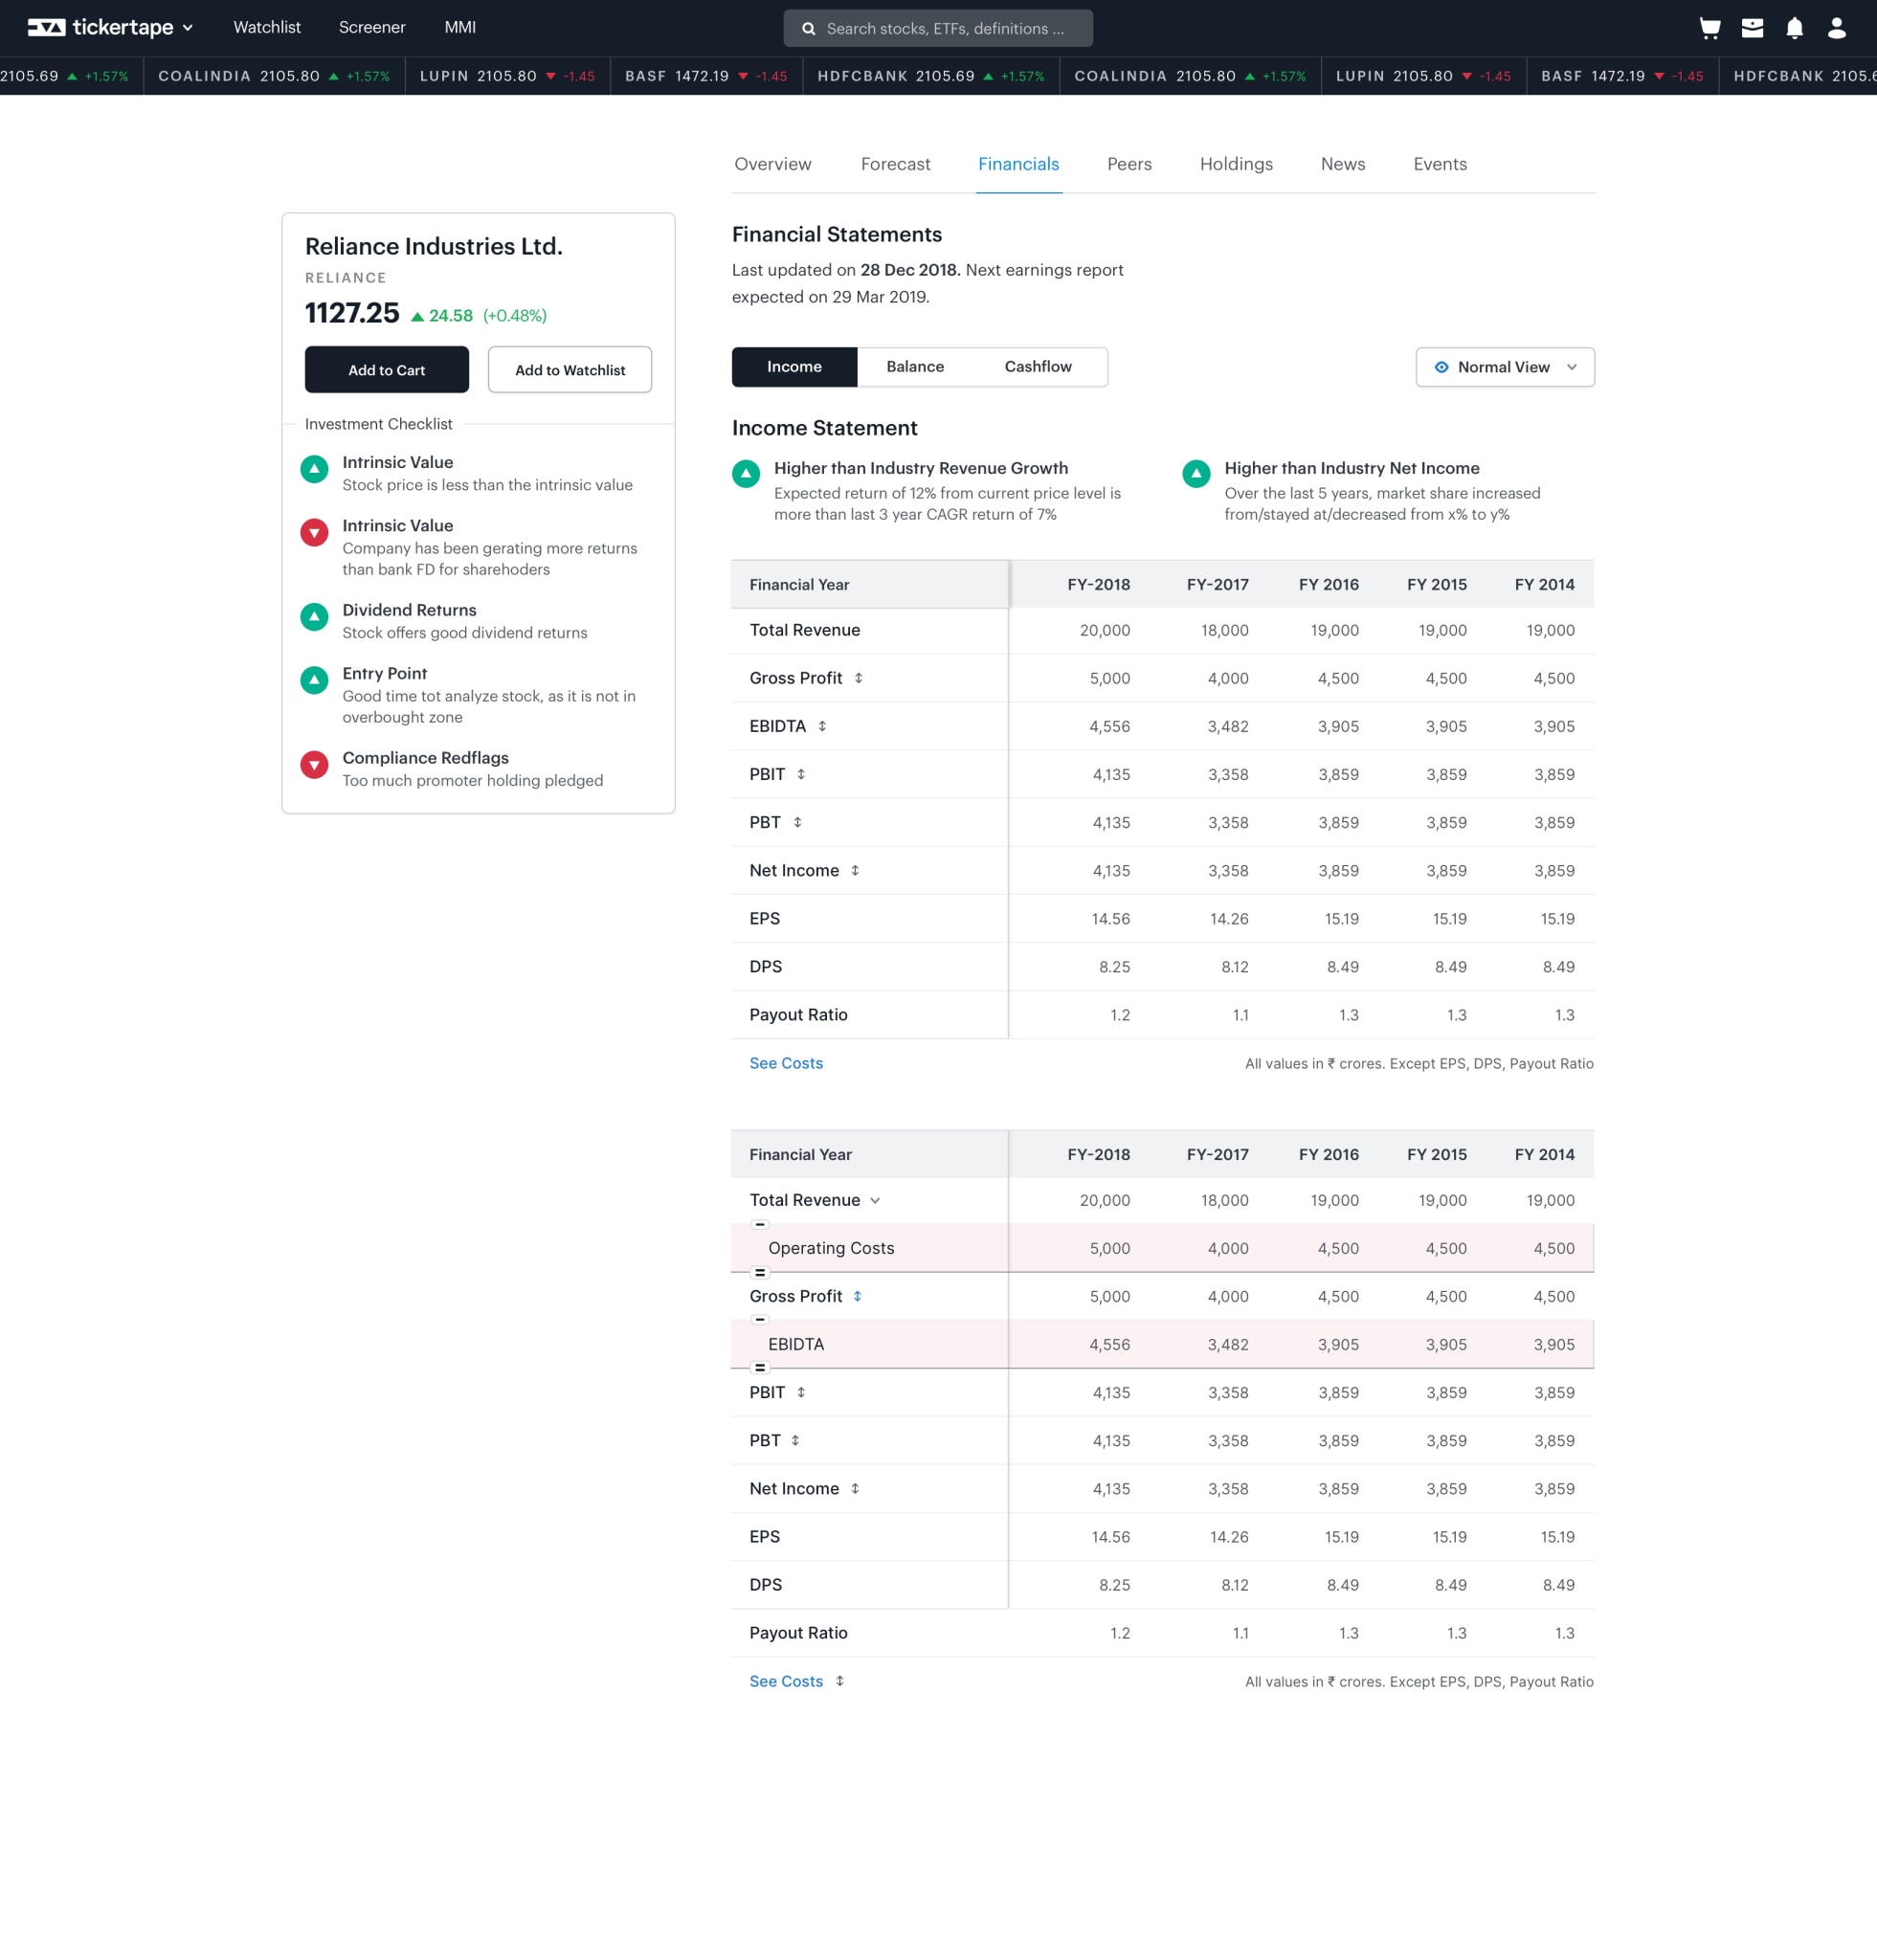Click leftmost BASF ticker in tape
The height and width of the screenshot is (1960, 1877).
coord(706,76)
